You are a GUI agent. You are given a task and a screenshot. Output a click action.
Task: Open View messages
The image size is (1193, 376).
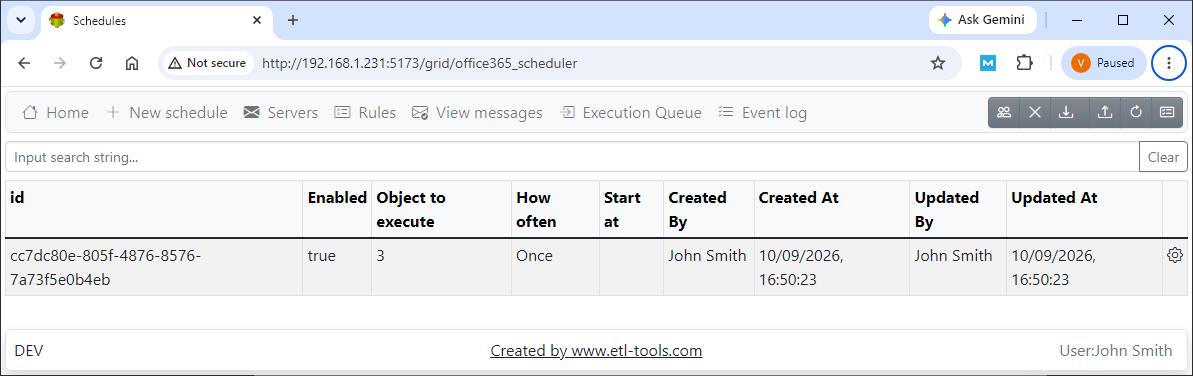(x=477, y=113)
